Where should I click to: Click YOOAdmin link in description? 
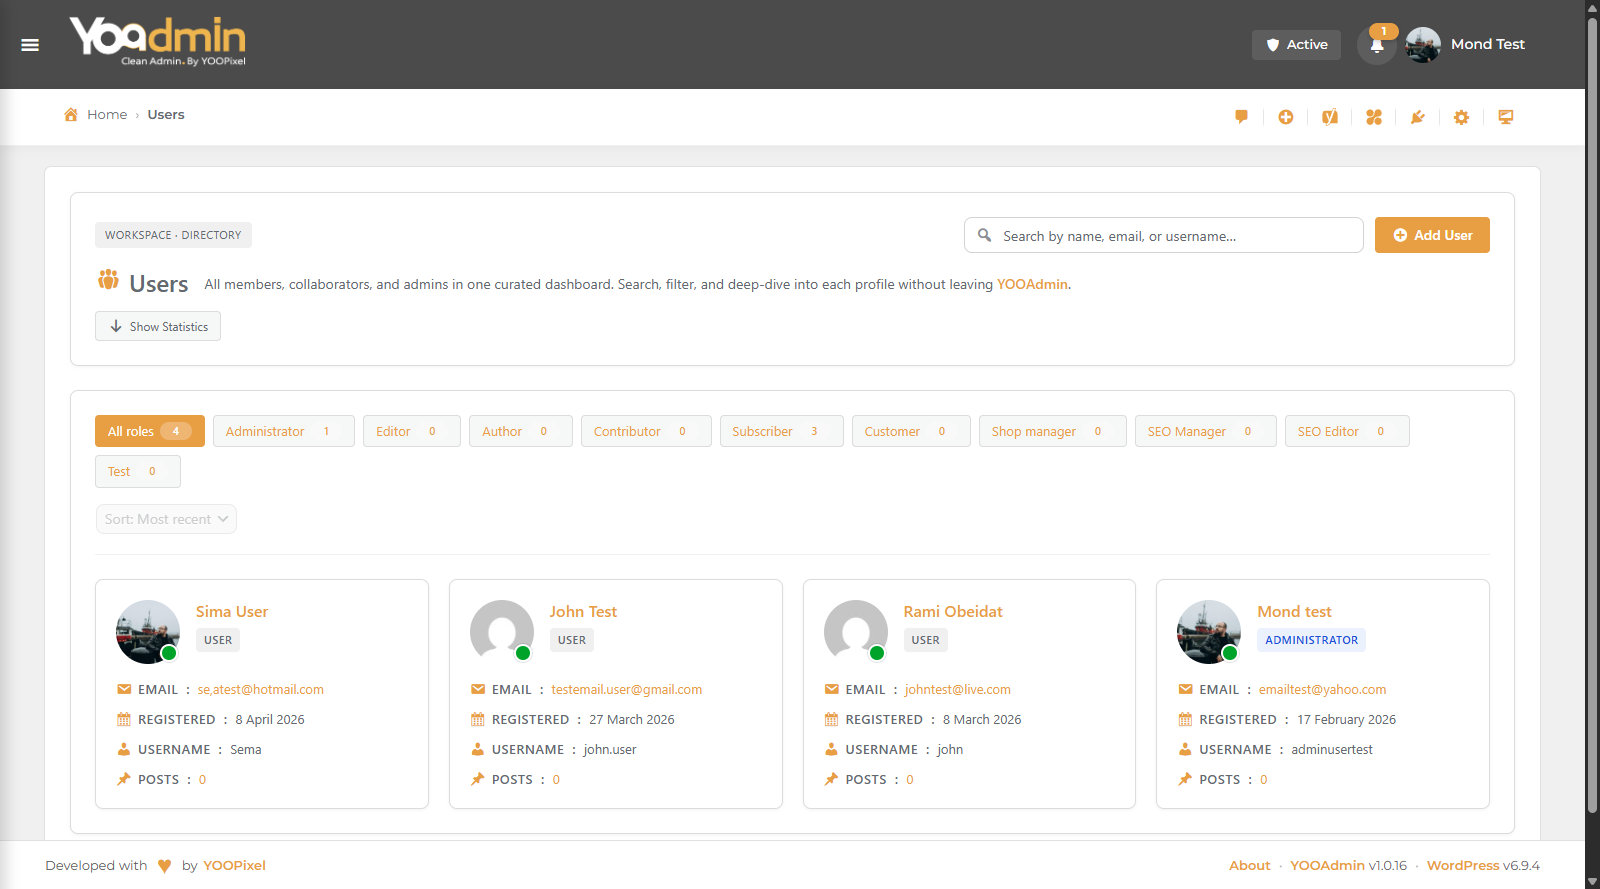[x=1032, y=284]
